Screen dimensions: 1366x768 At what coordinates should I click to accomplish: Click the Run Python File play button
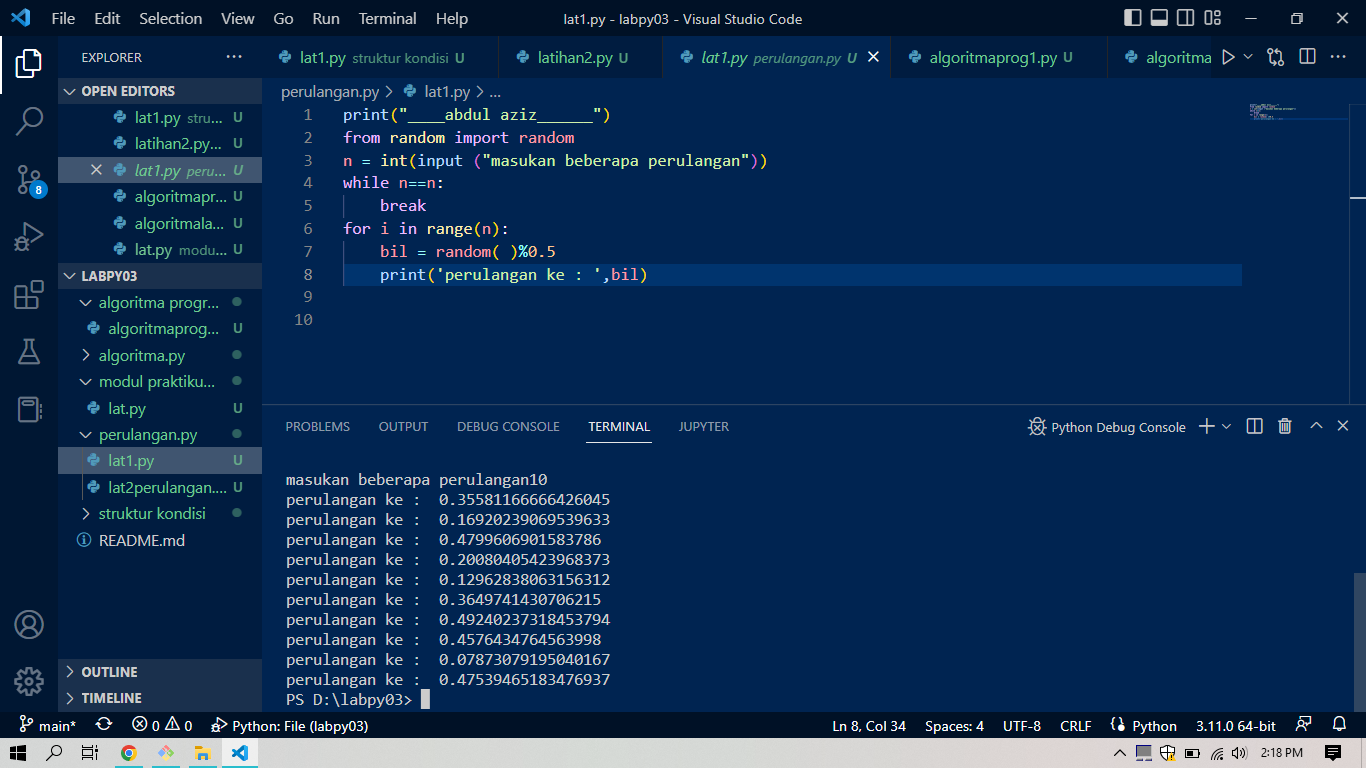[1229, 57]
